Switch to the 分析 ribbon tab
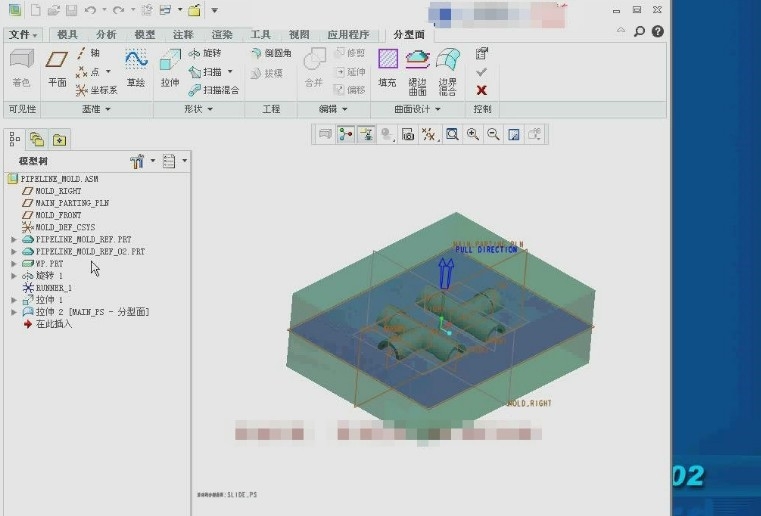761x516 pixels. click(106, 34)
